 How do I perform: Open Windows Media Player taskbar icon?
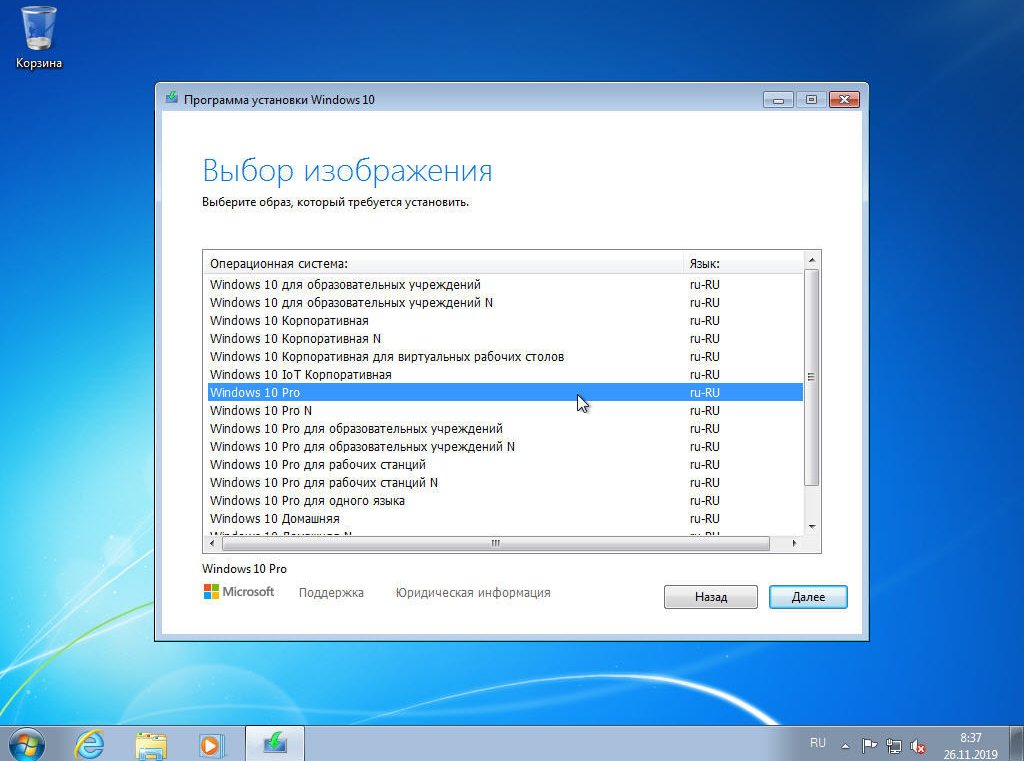pos(211,745)
